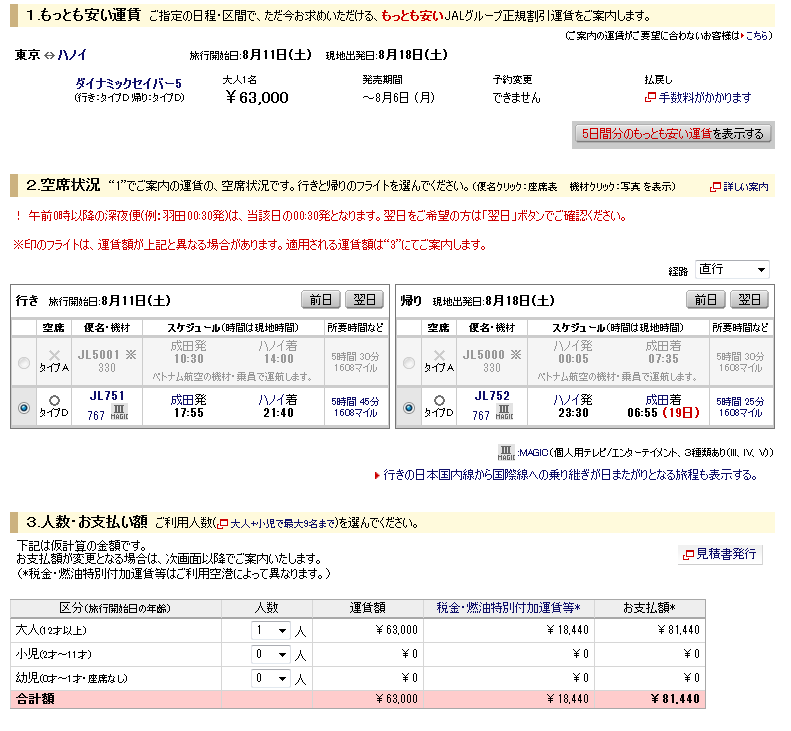Open JL751 flight seat map link
Image resolution: width=791 pixels, height=731 pixels.
tap(107, 396)
